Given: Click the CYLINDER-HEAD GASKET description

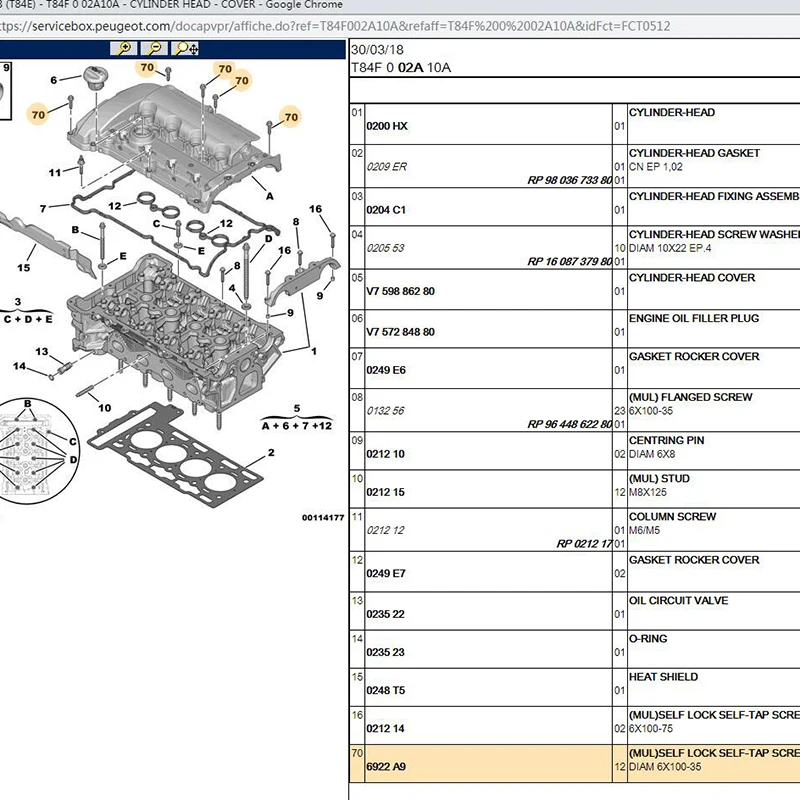Looking at the screenshot, I should (694, 153).
